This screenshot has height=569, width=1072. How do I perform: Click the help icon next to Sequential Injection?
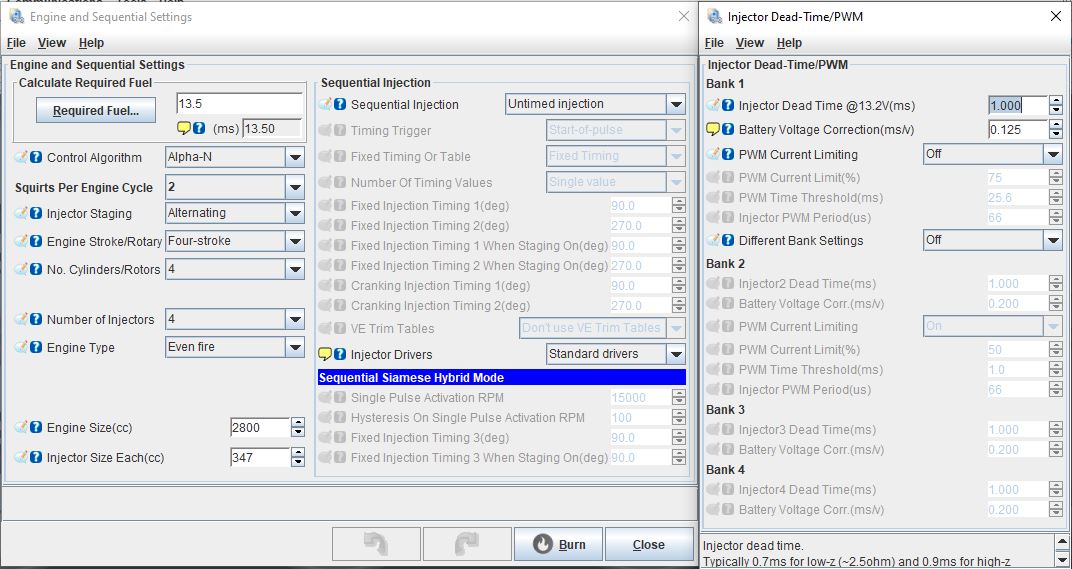(340, 104)
